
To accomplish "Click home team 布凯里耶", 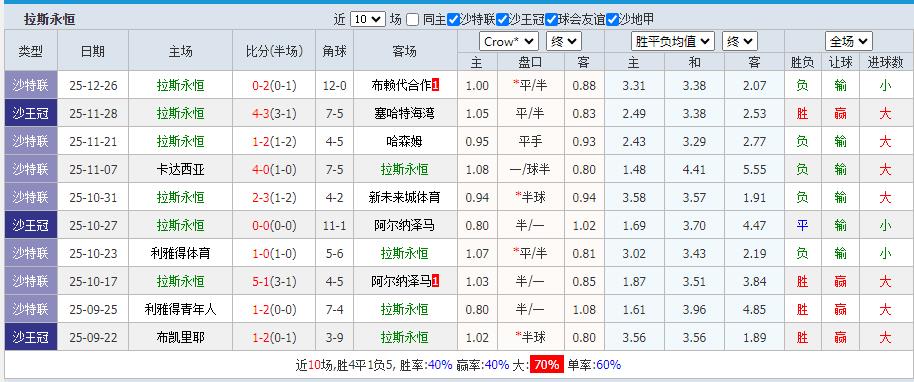I will [180, 337].
